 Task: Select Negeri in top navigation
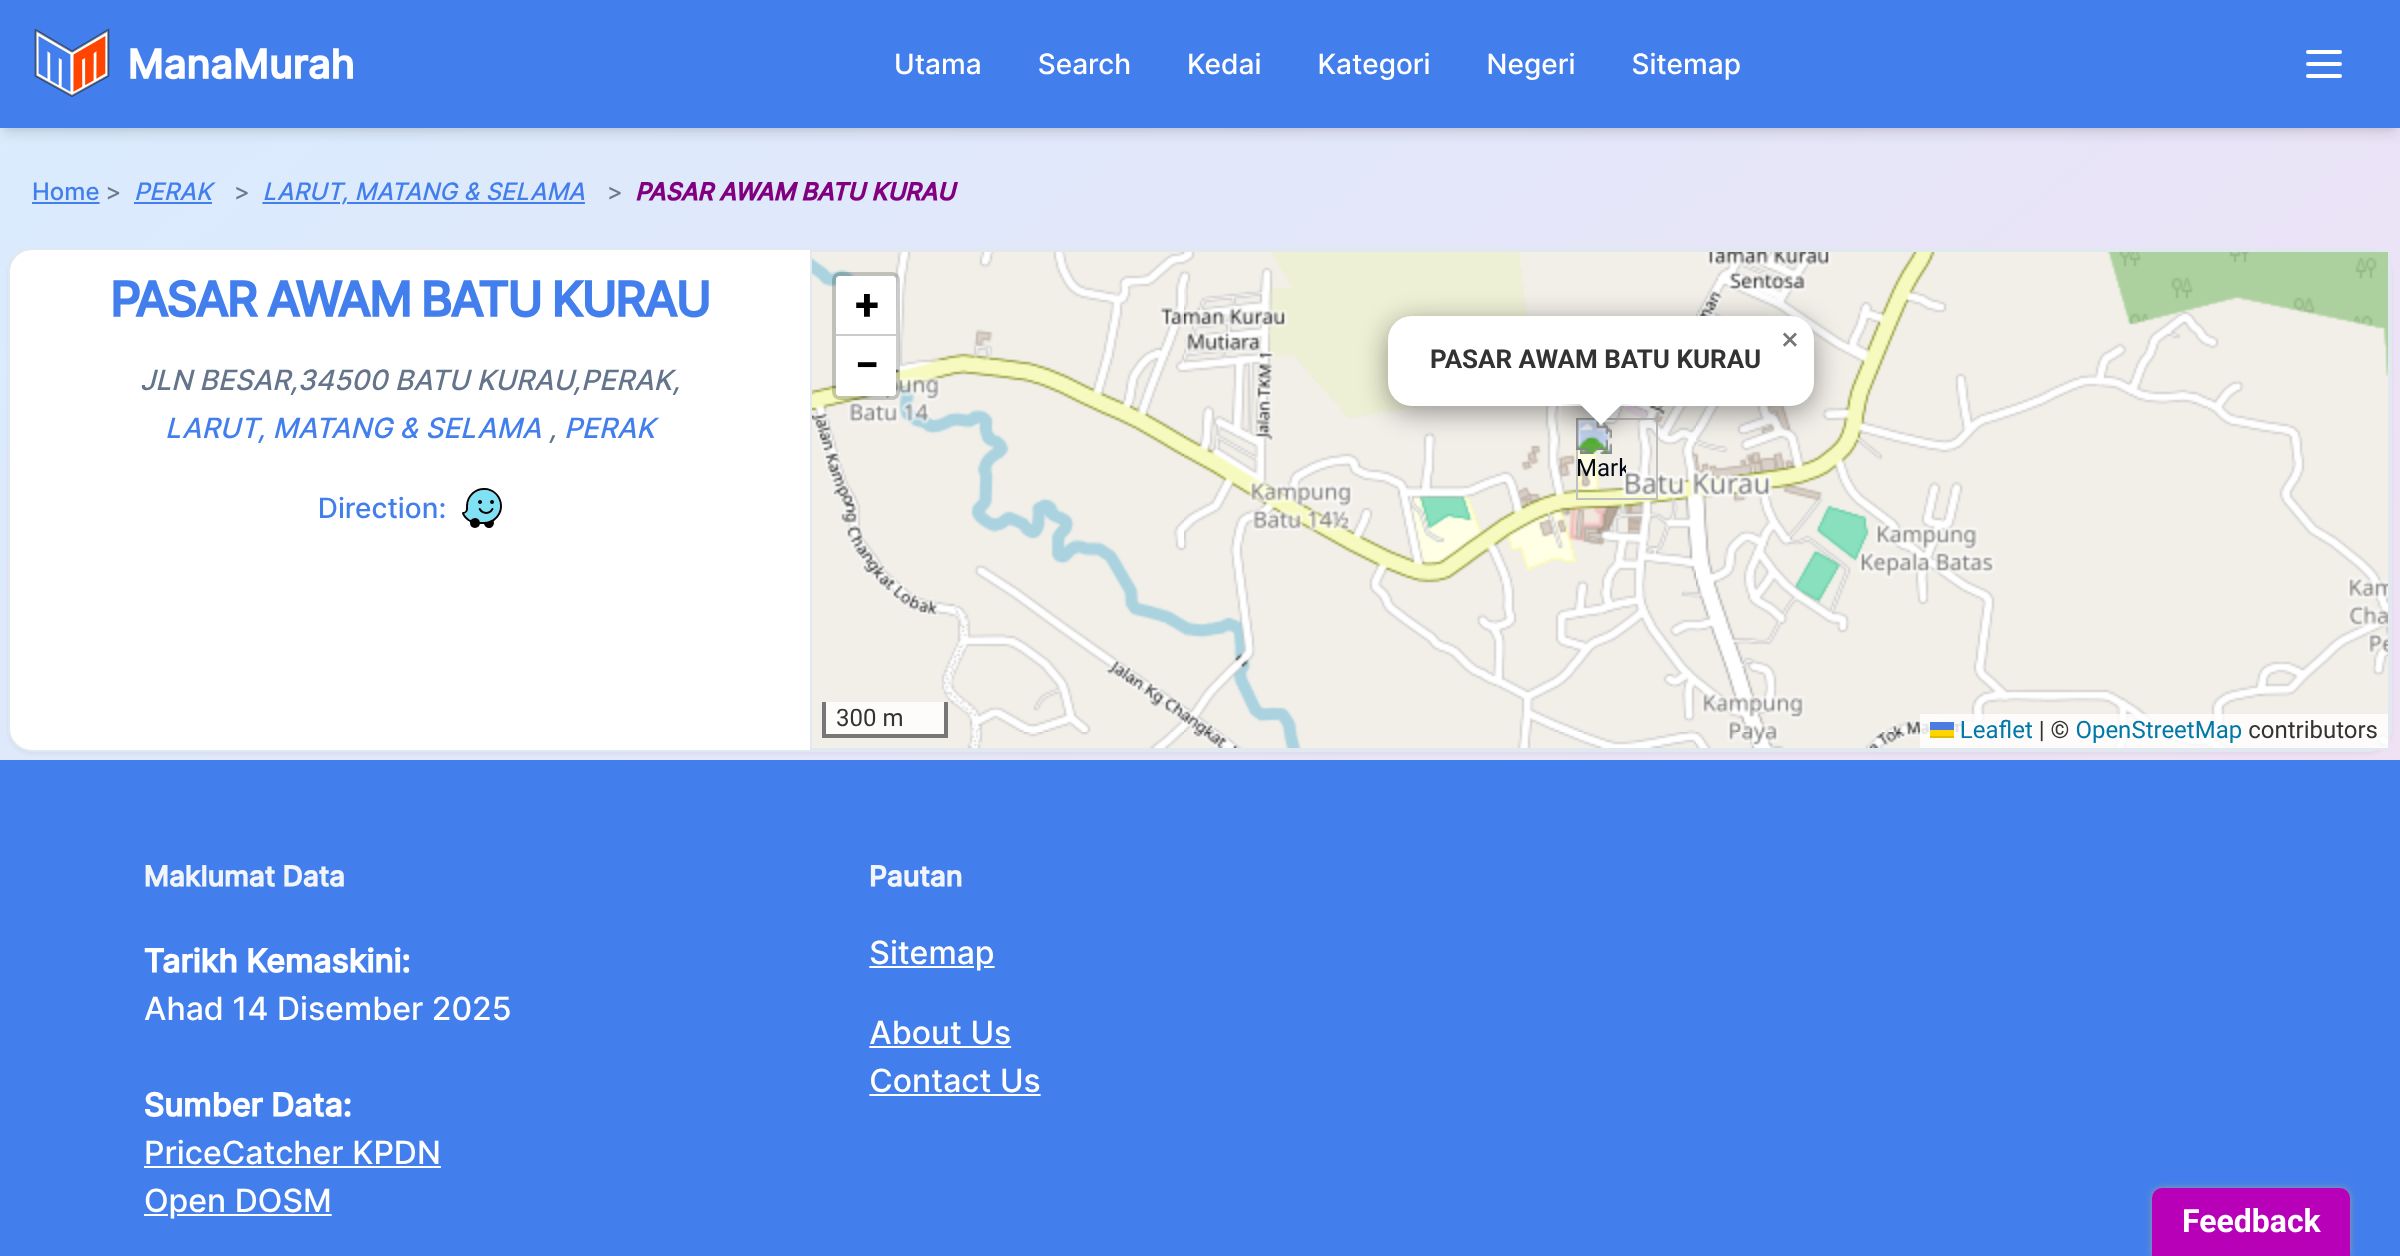click(x=1530, y=64)
